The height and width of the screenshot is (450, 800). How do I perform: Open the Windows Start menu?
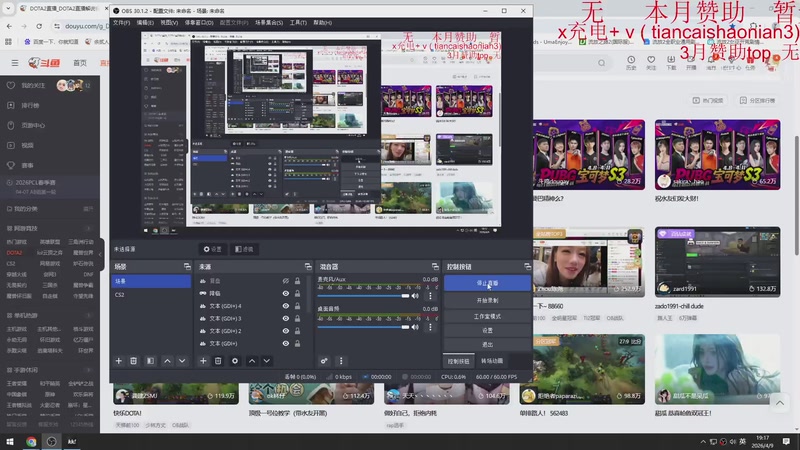10,441
